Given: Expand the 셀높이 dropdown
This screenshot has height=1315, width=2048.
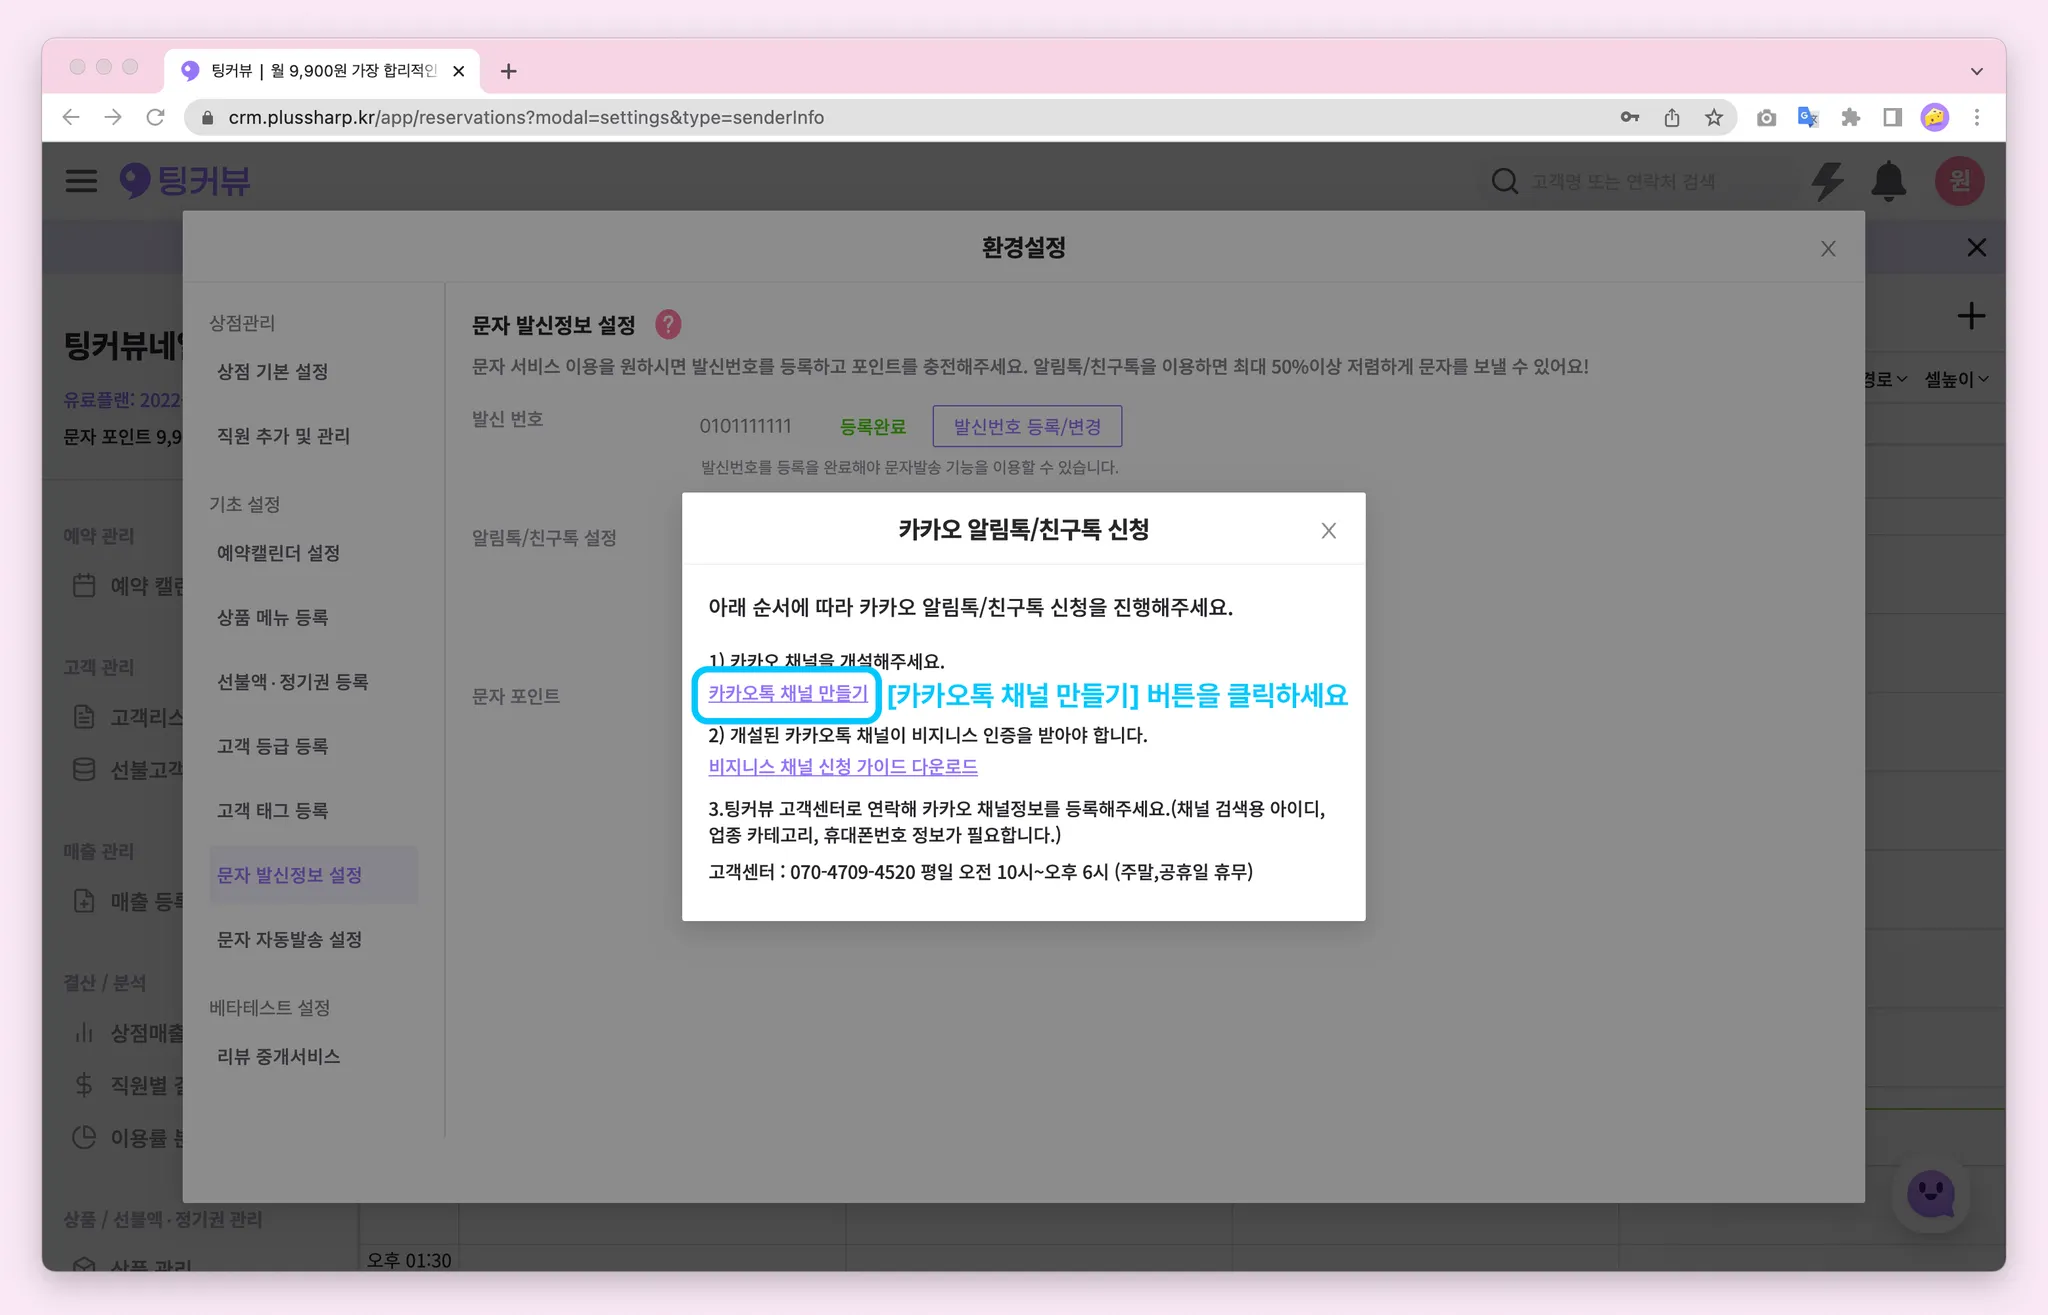Looking at the screenshot, I should coord(1956,380).
